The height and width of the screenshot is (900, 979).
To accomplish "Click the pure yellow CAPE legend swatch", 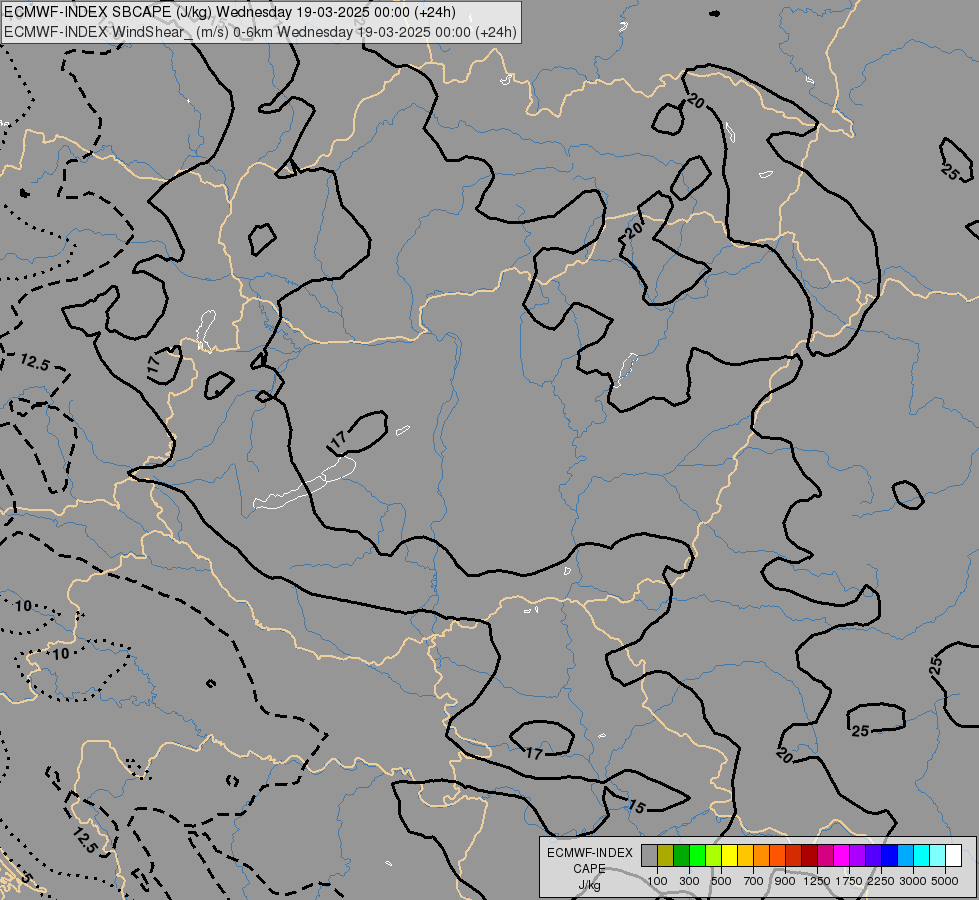I will [729, 855].
